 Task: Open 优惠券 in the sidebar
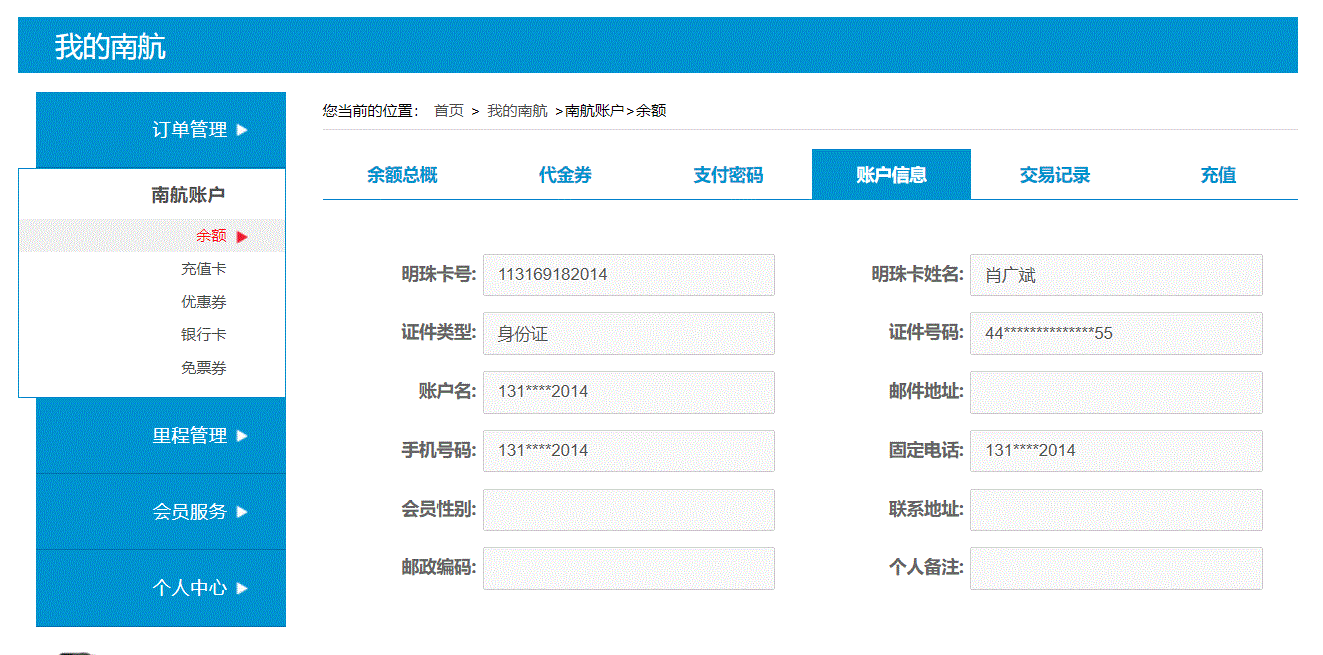(204, 302)
